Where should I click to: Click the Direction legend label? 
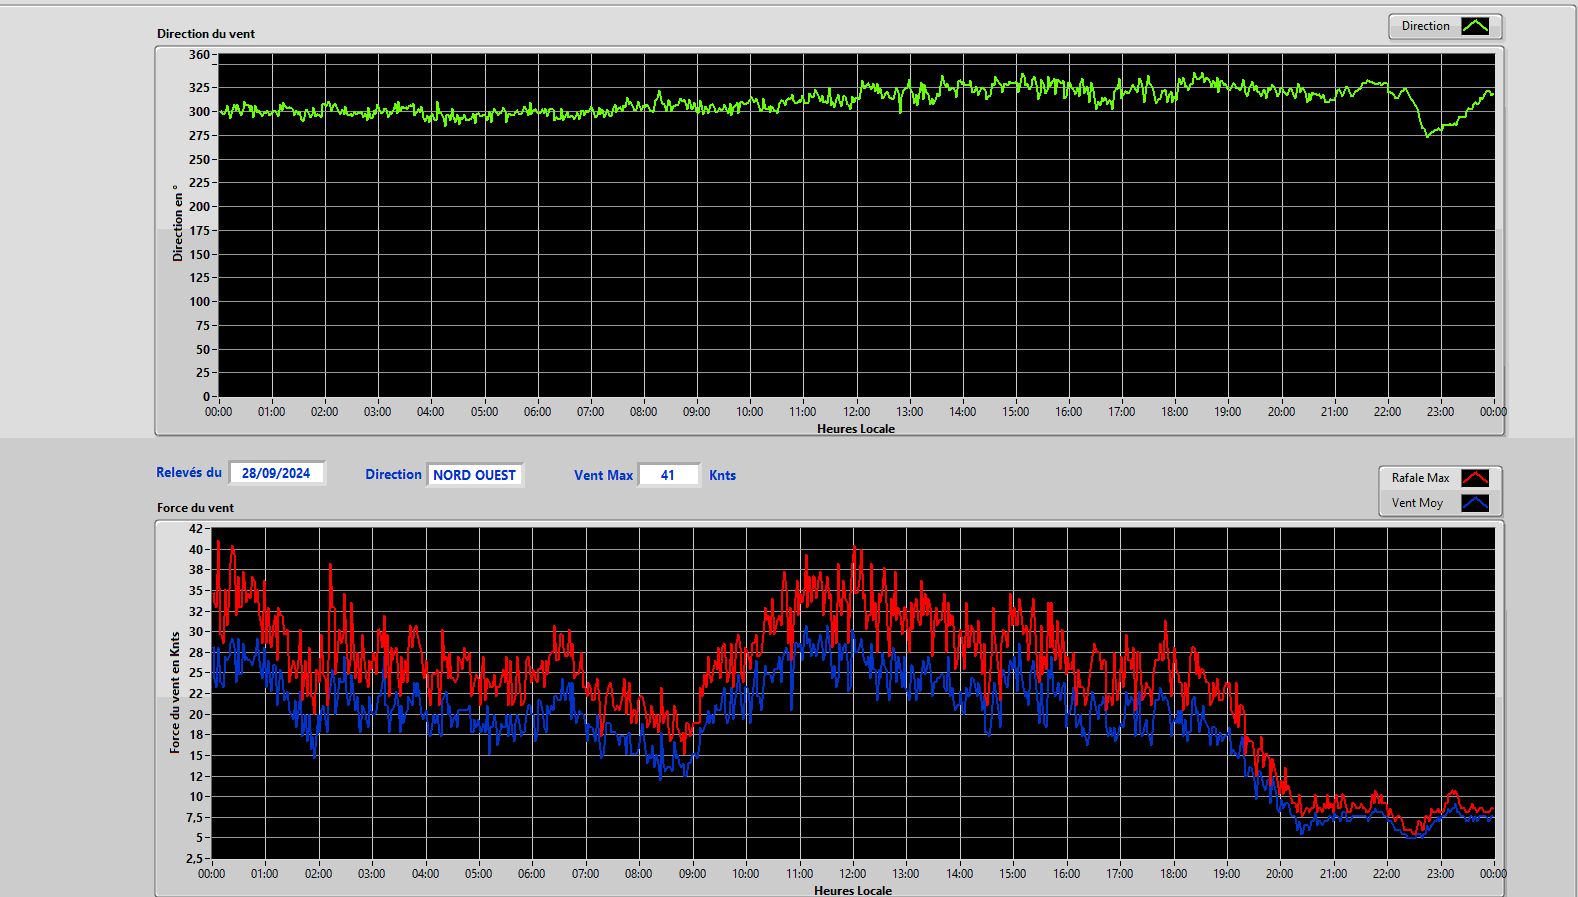[1425, 26]
